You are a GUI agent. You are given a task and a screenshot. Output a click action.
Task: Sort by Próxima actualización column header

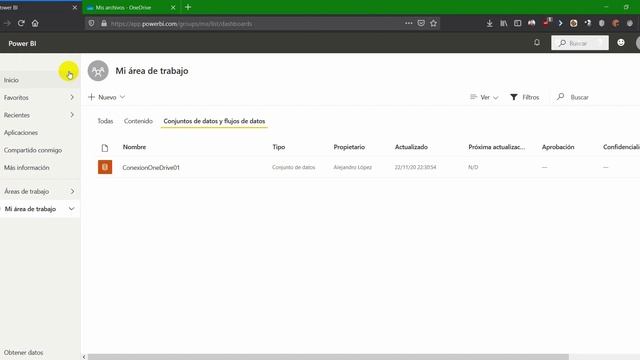click(496, 147)
